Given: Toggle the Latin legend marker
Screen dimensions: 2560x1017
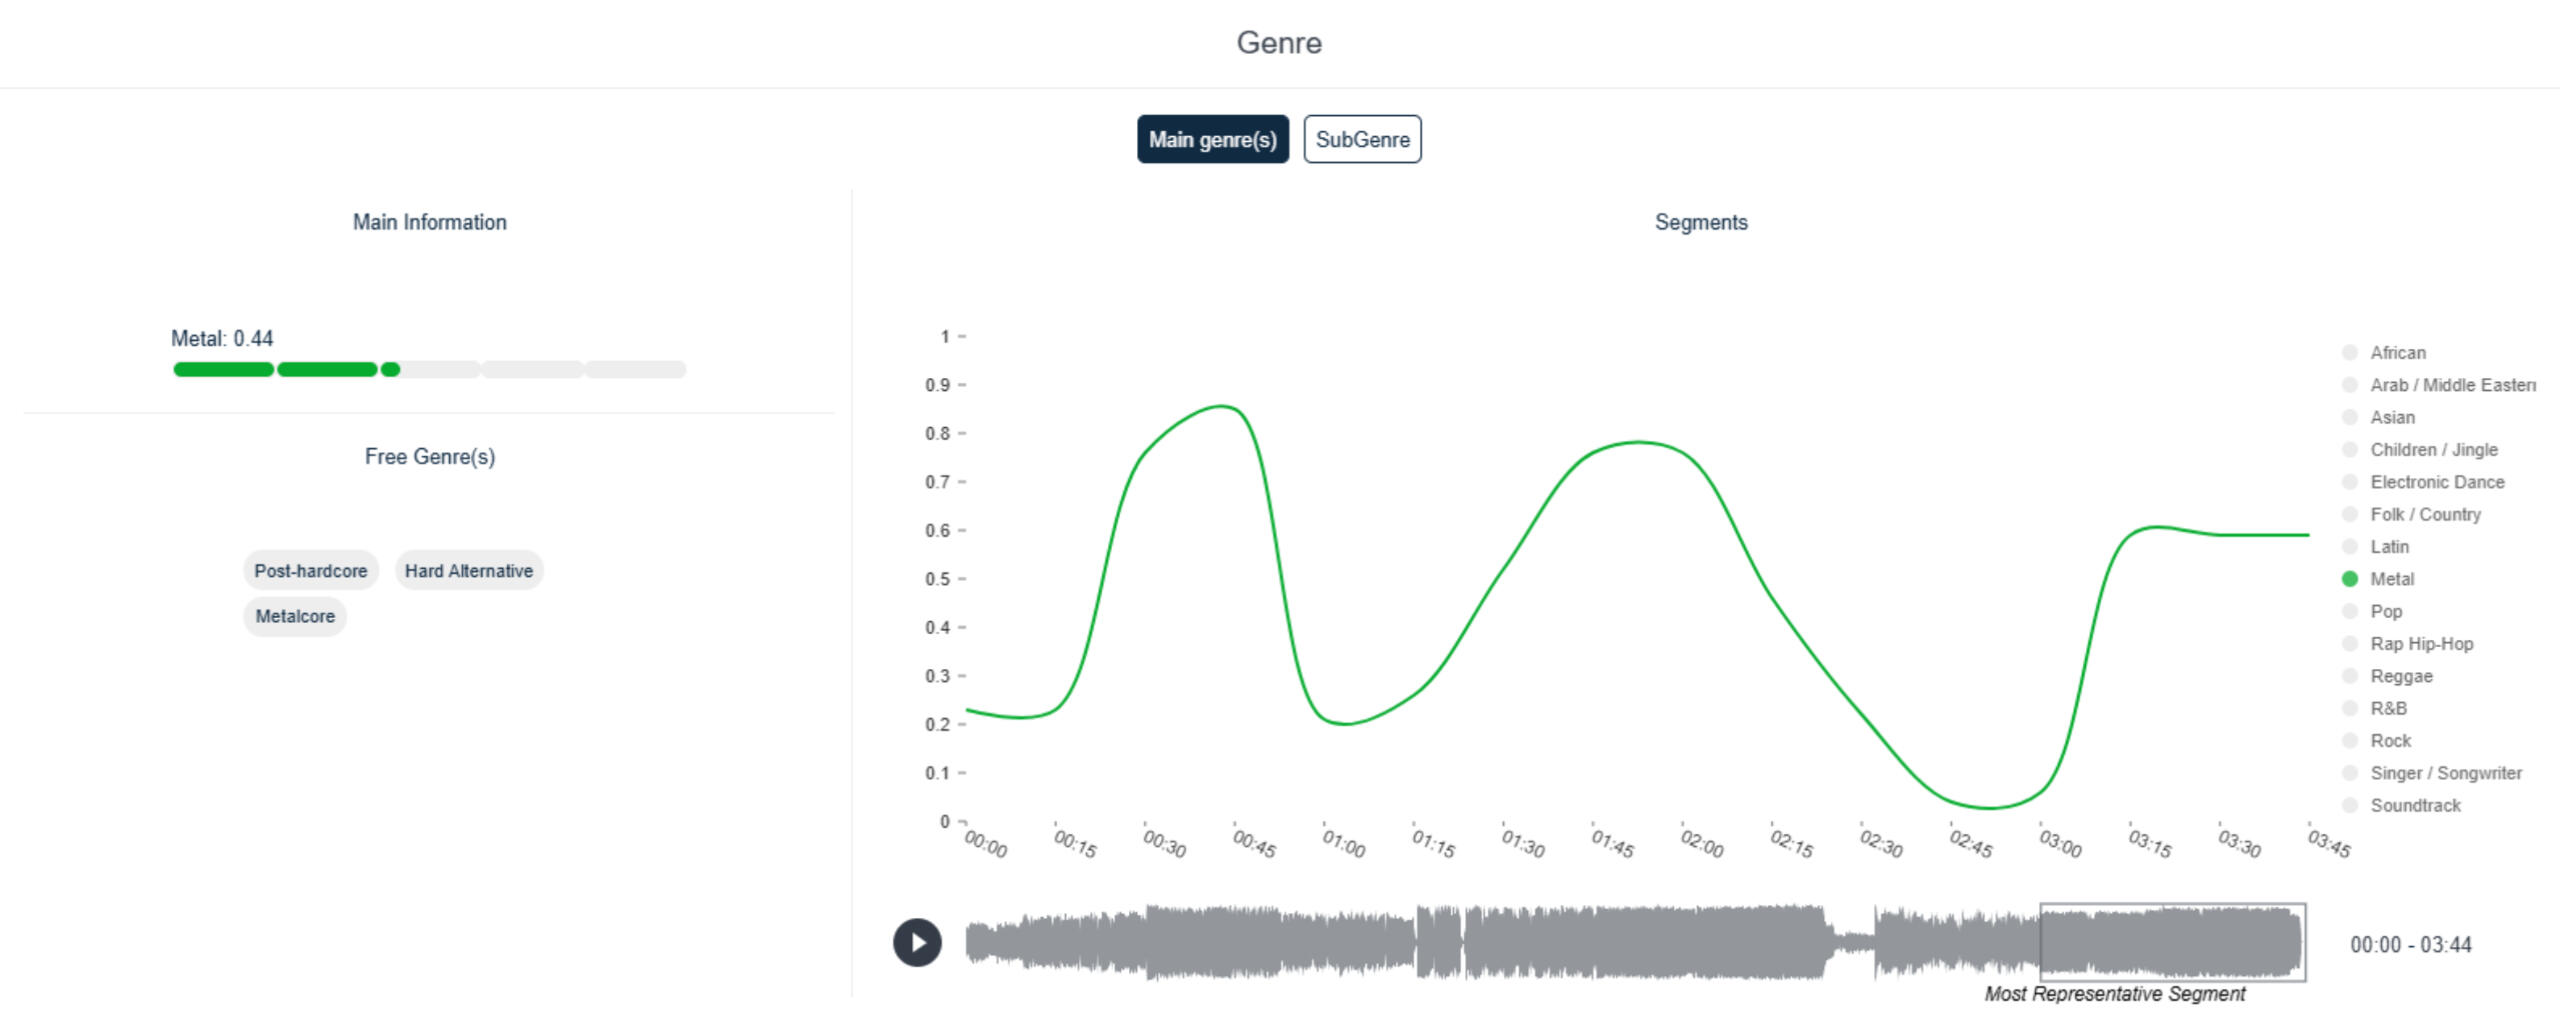Looking at the screenshot, I should point(2350,547).
